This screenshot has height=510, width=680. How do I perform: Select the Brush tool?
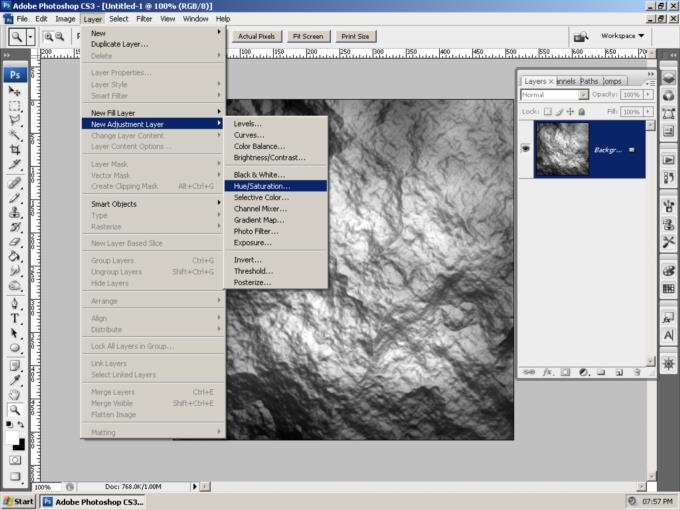pyautogui.click(x=15, y=197)
